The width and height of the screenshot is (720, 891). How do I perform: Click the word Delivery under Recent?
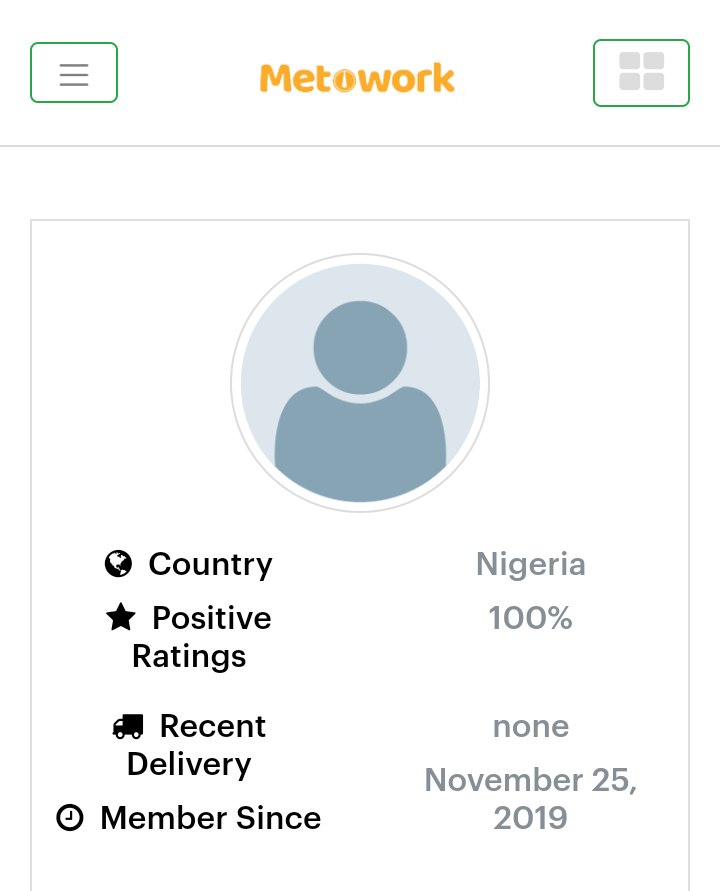click(x=189, y=764)
